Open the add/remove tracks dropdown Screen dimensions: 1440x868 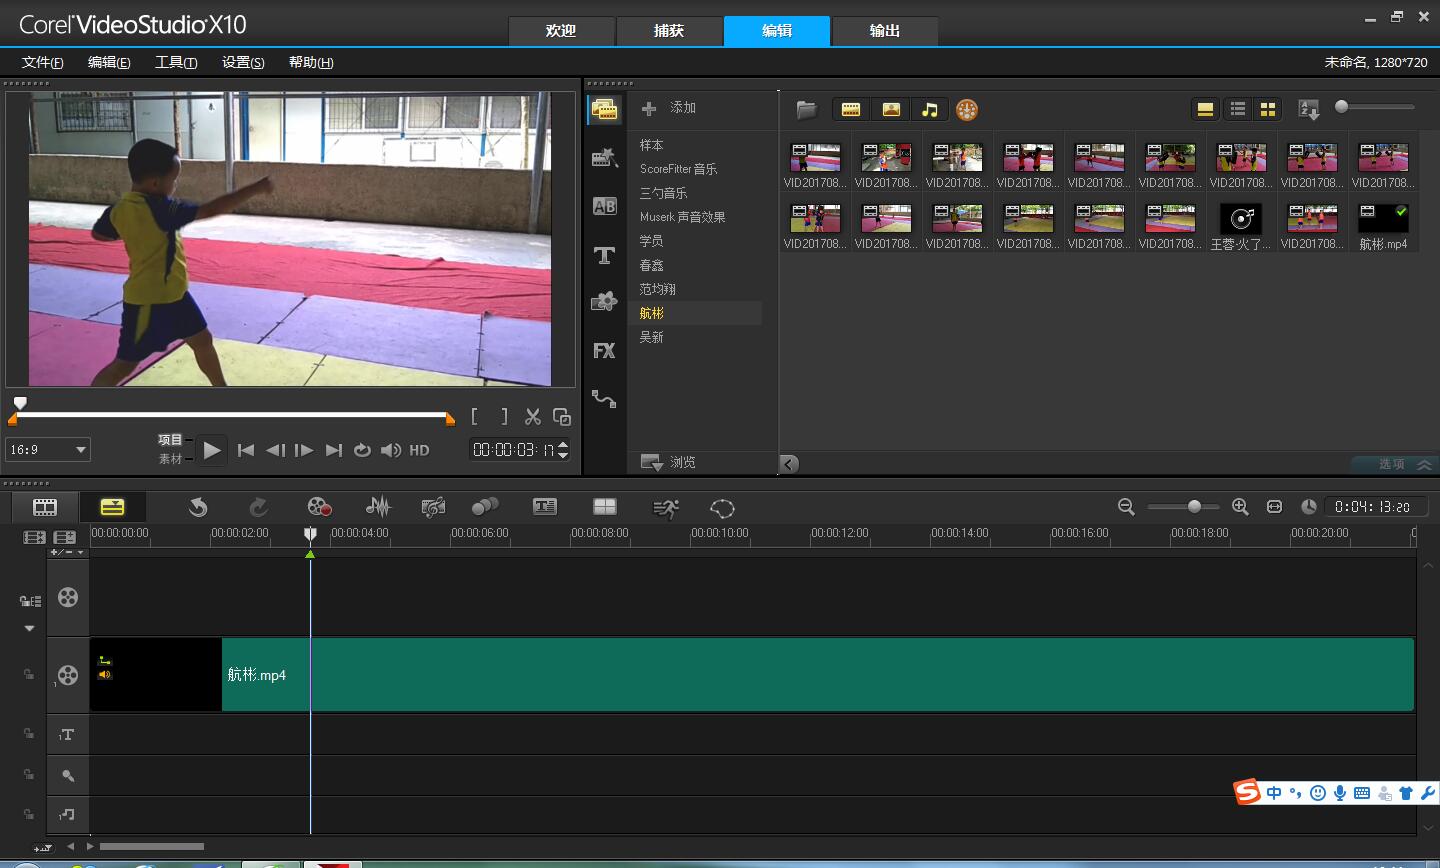[68, 552]
